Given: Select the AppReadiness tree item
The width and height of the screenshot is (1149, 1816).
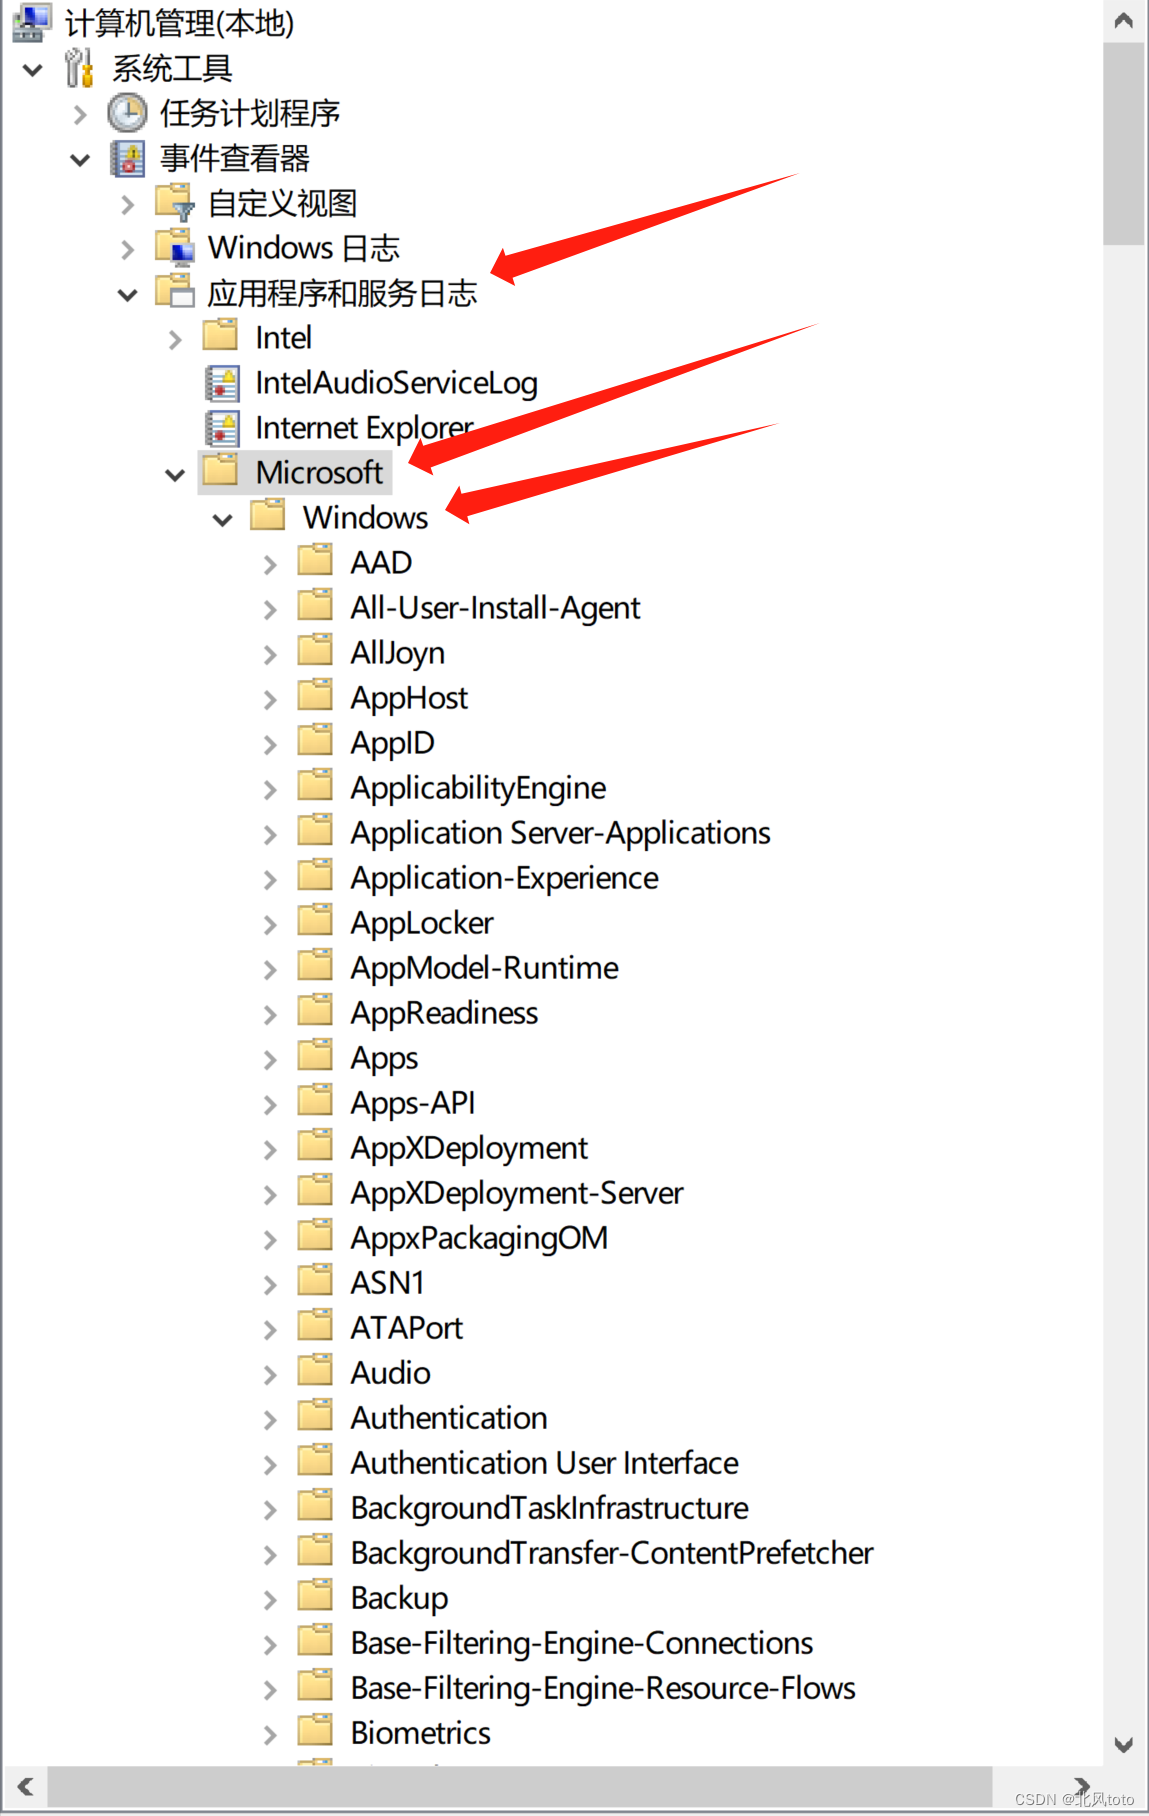Looking at the screenshot, I should [x=444, y=1013].
